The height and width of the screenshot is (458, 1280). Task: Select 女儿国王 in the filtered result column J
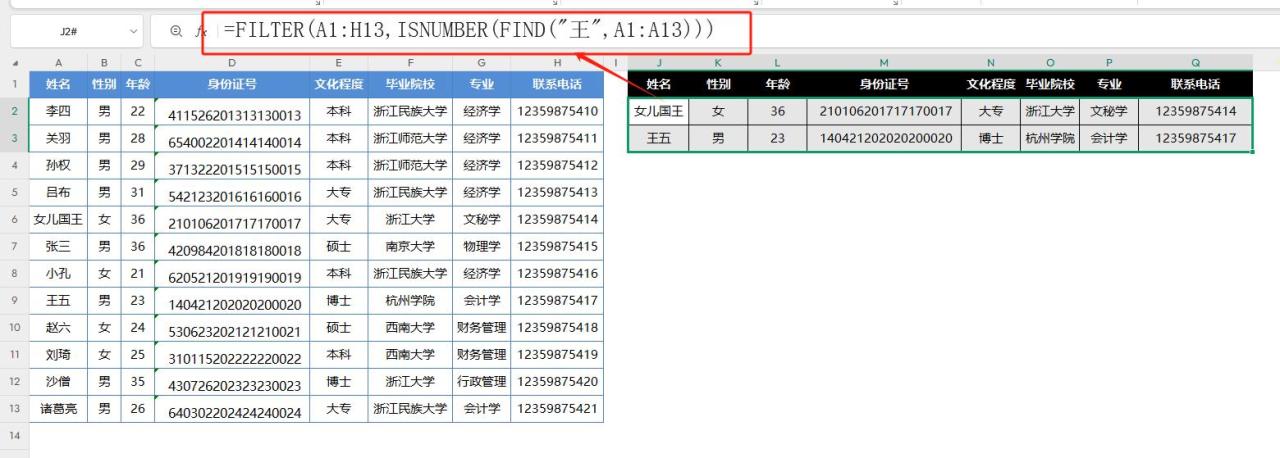(658, 111)
